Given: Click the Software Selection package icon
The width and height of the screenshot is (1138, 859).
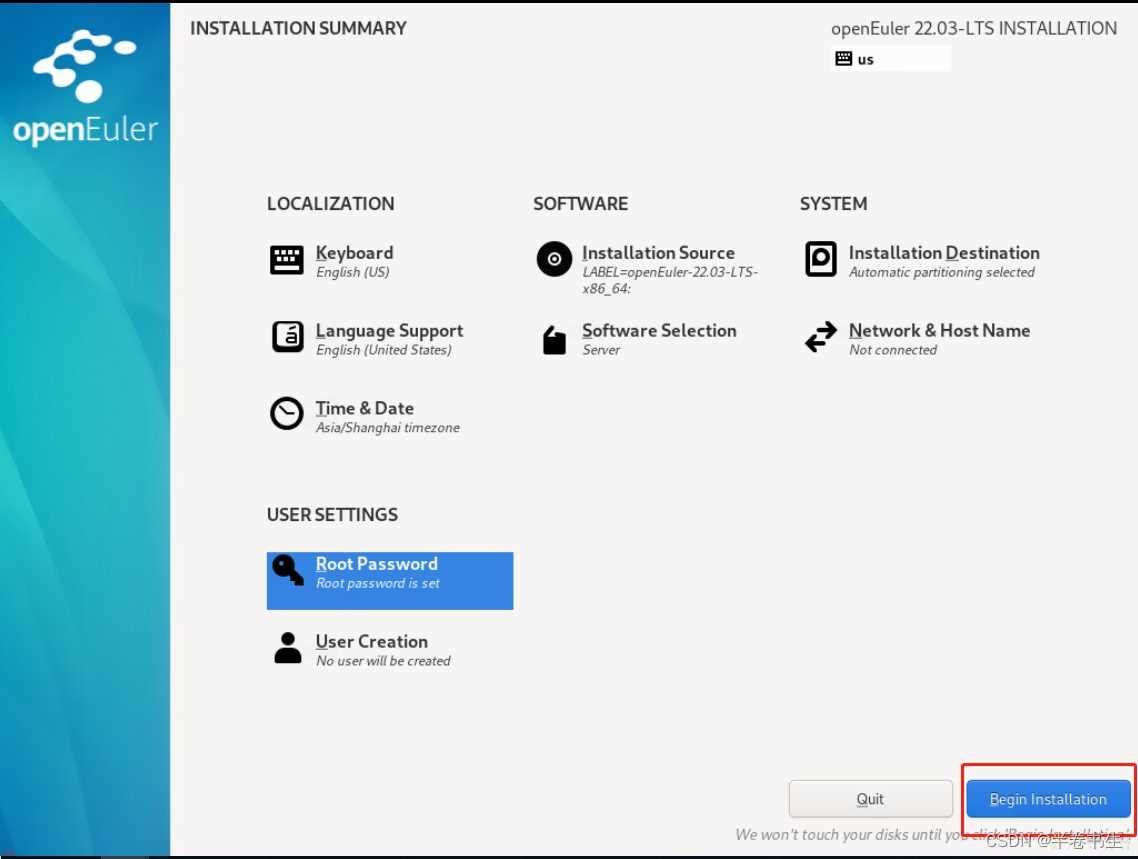Looking at the screenshot, I should click(x=554, y=339).
